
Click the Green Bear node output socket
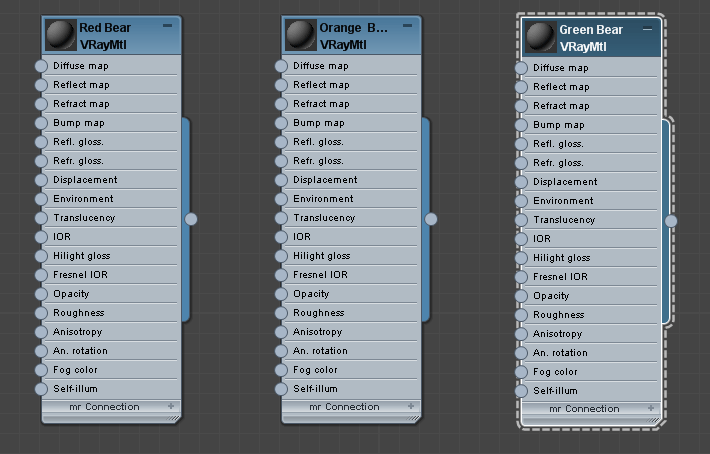click(671, 221)
